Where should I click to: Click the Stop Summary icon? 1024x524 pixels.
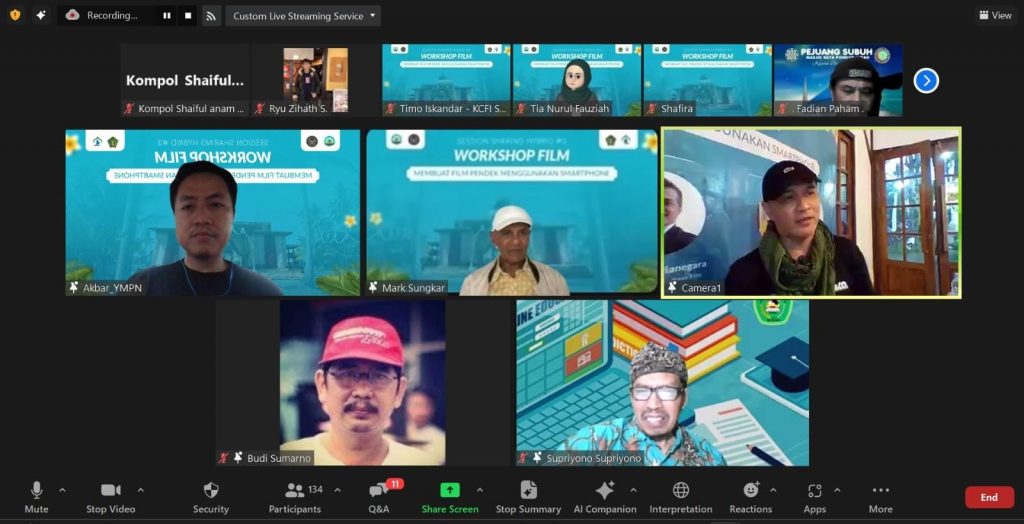click(528, 490)
